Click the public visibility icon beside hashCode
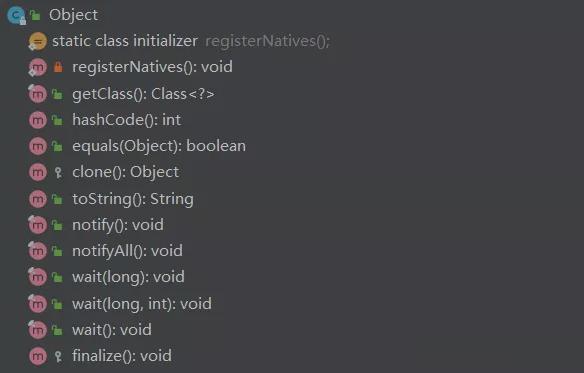 tap(57, 120)
